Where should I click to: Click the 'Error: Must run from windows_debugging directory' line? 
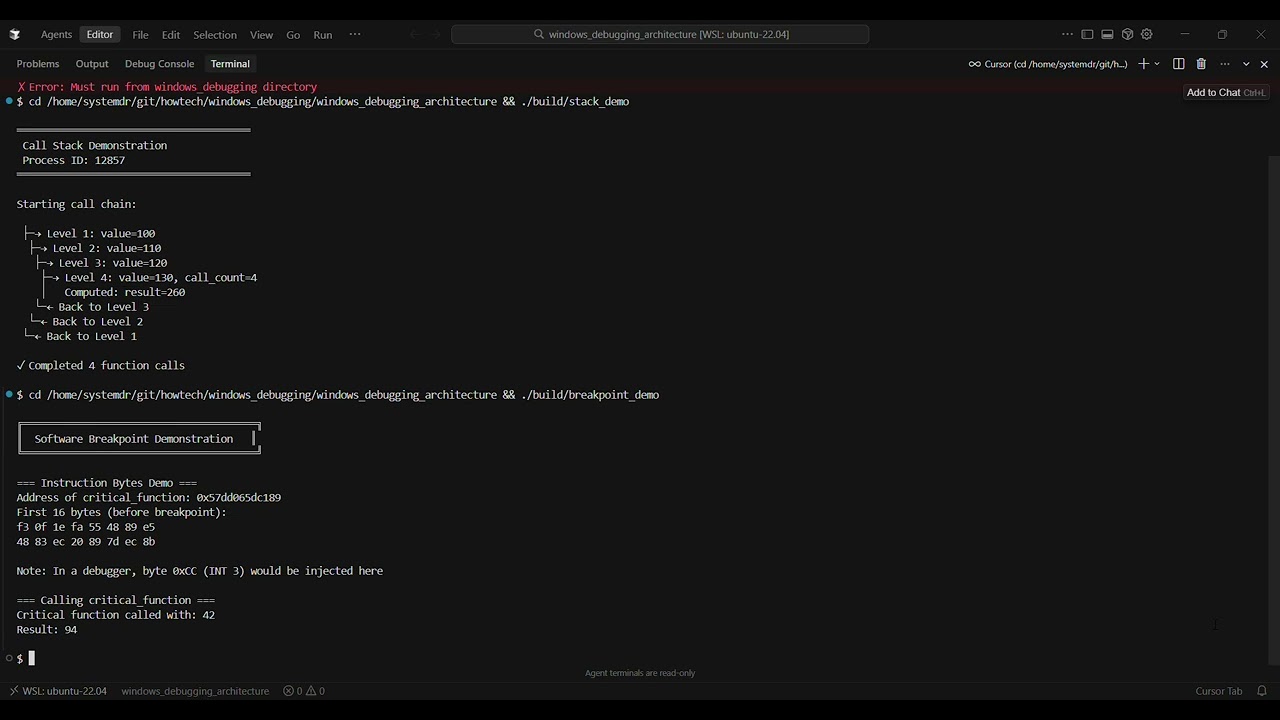coord(166,87)
